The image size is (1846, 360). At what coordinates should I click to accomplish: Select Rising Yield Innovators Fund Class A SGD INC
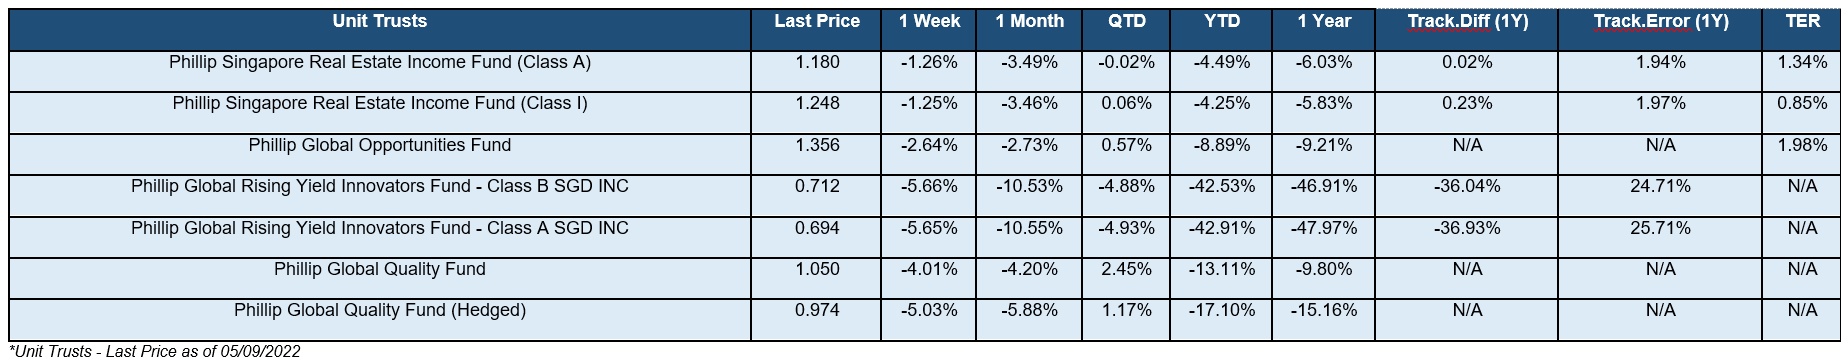pyautogui.click(x=380, y=228)
